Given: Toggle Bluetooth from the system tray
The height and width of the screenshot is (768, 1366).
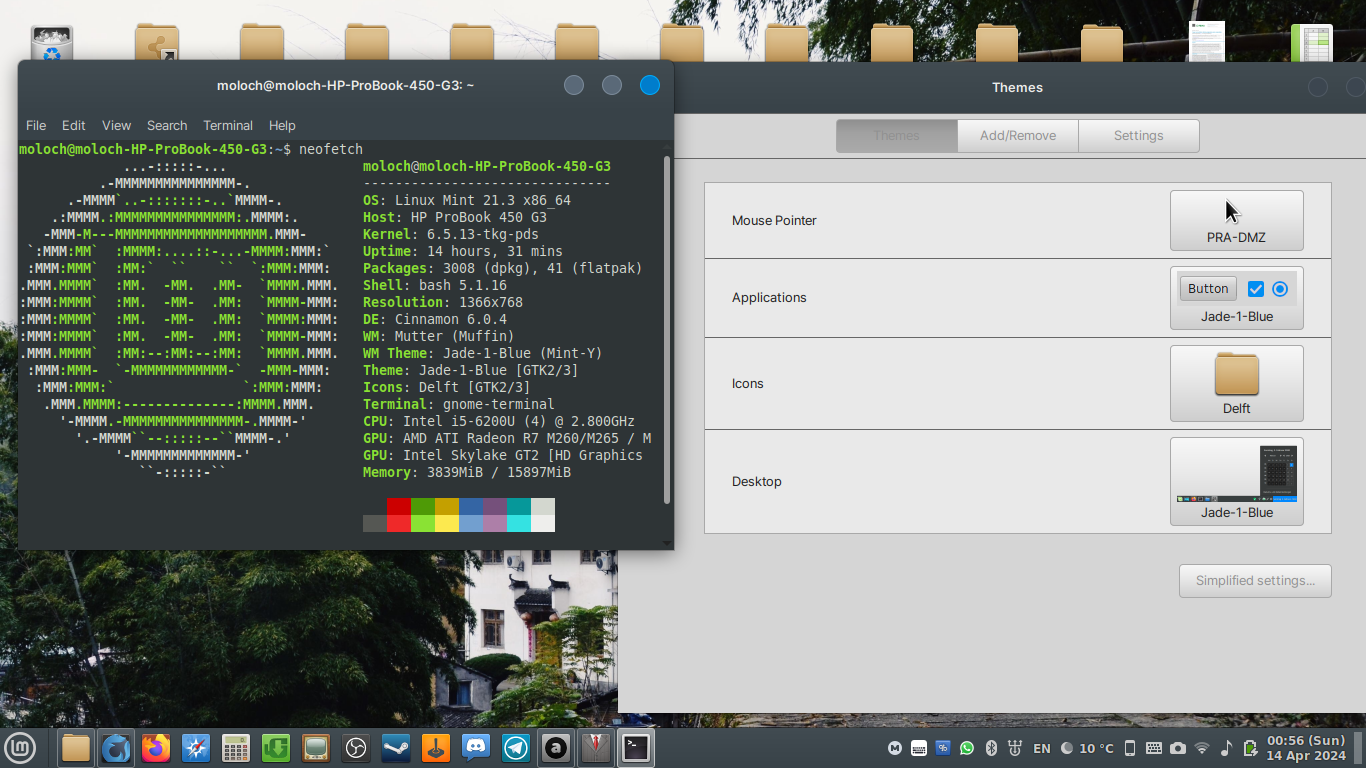Looking at the screenshot, I should [x=991, y=747].
